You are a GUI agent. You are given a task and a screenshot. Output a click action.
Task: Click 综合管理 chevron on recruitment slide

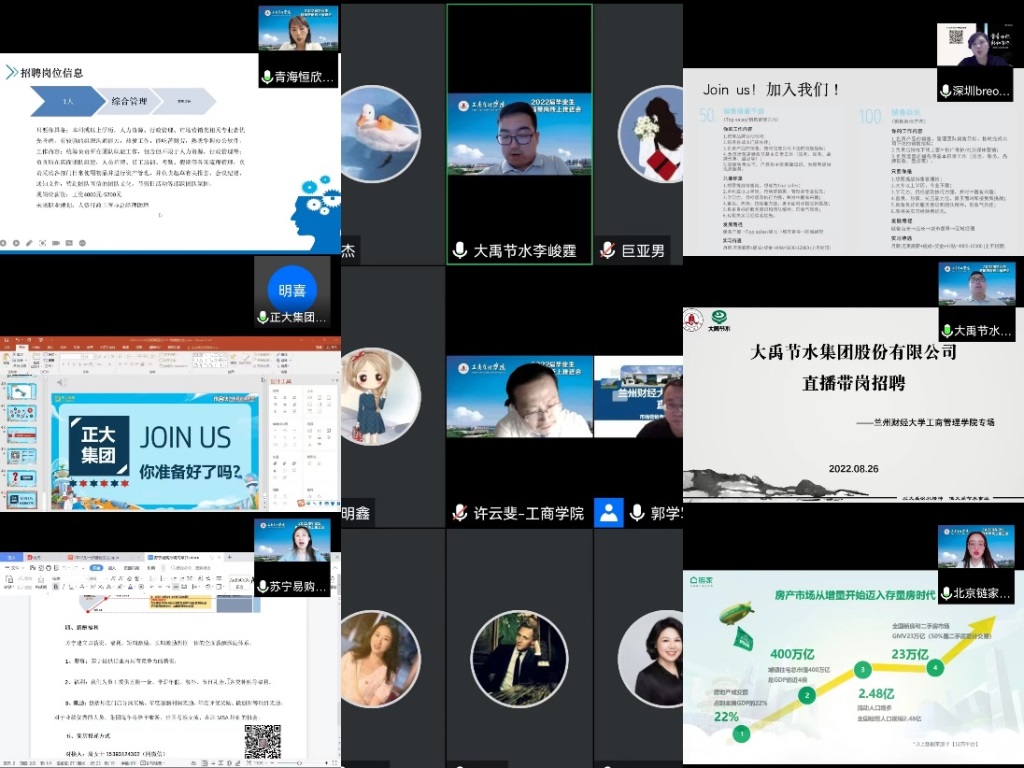129,101
